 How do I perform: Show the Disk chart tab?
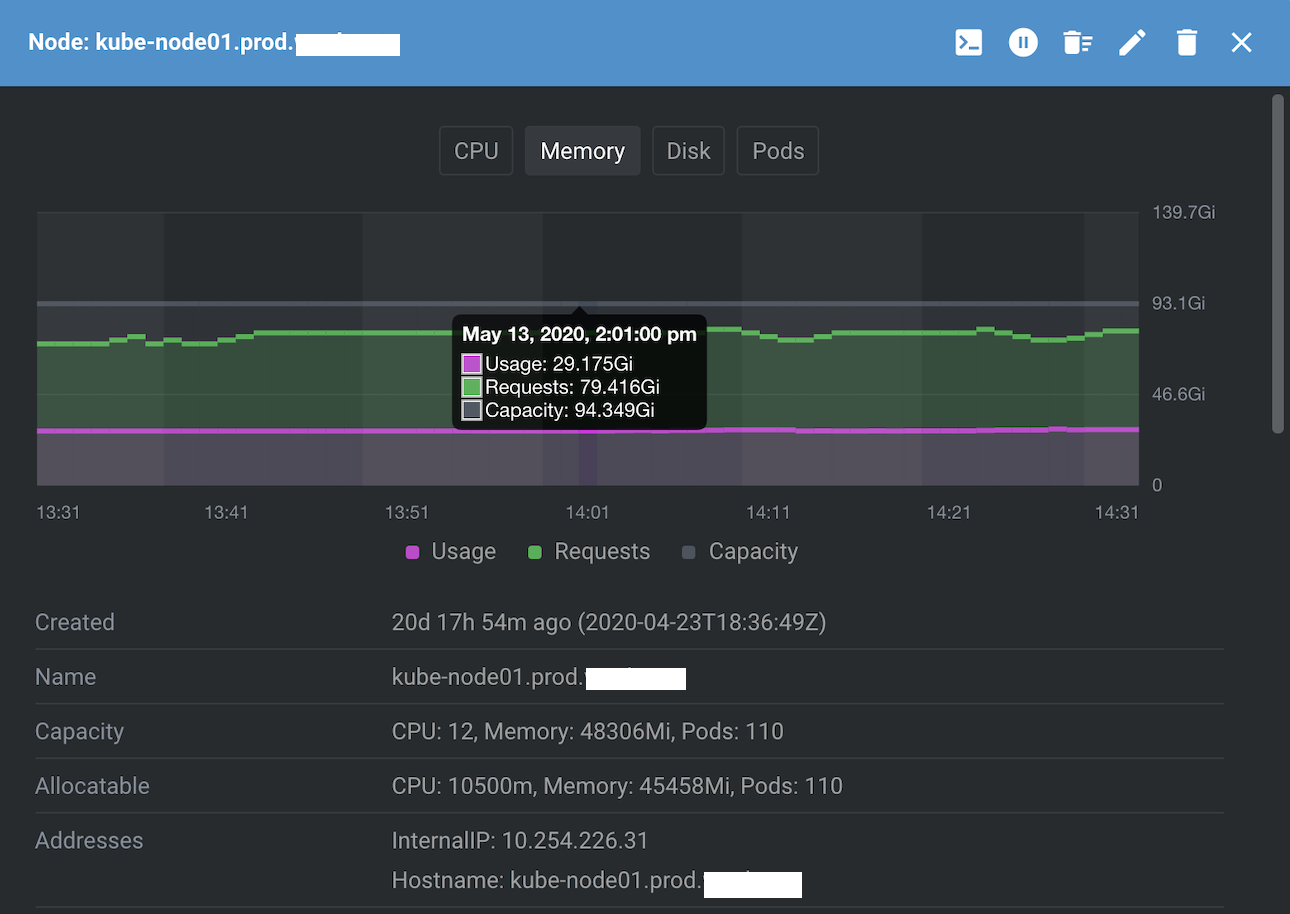689,151
